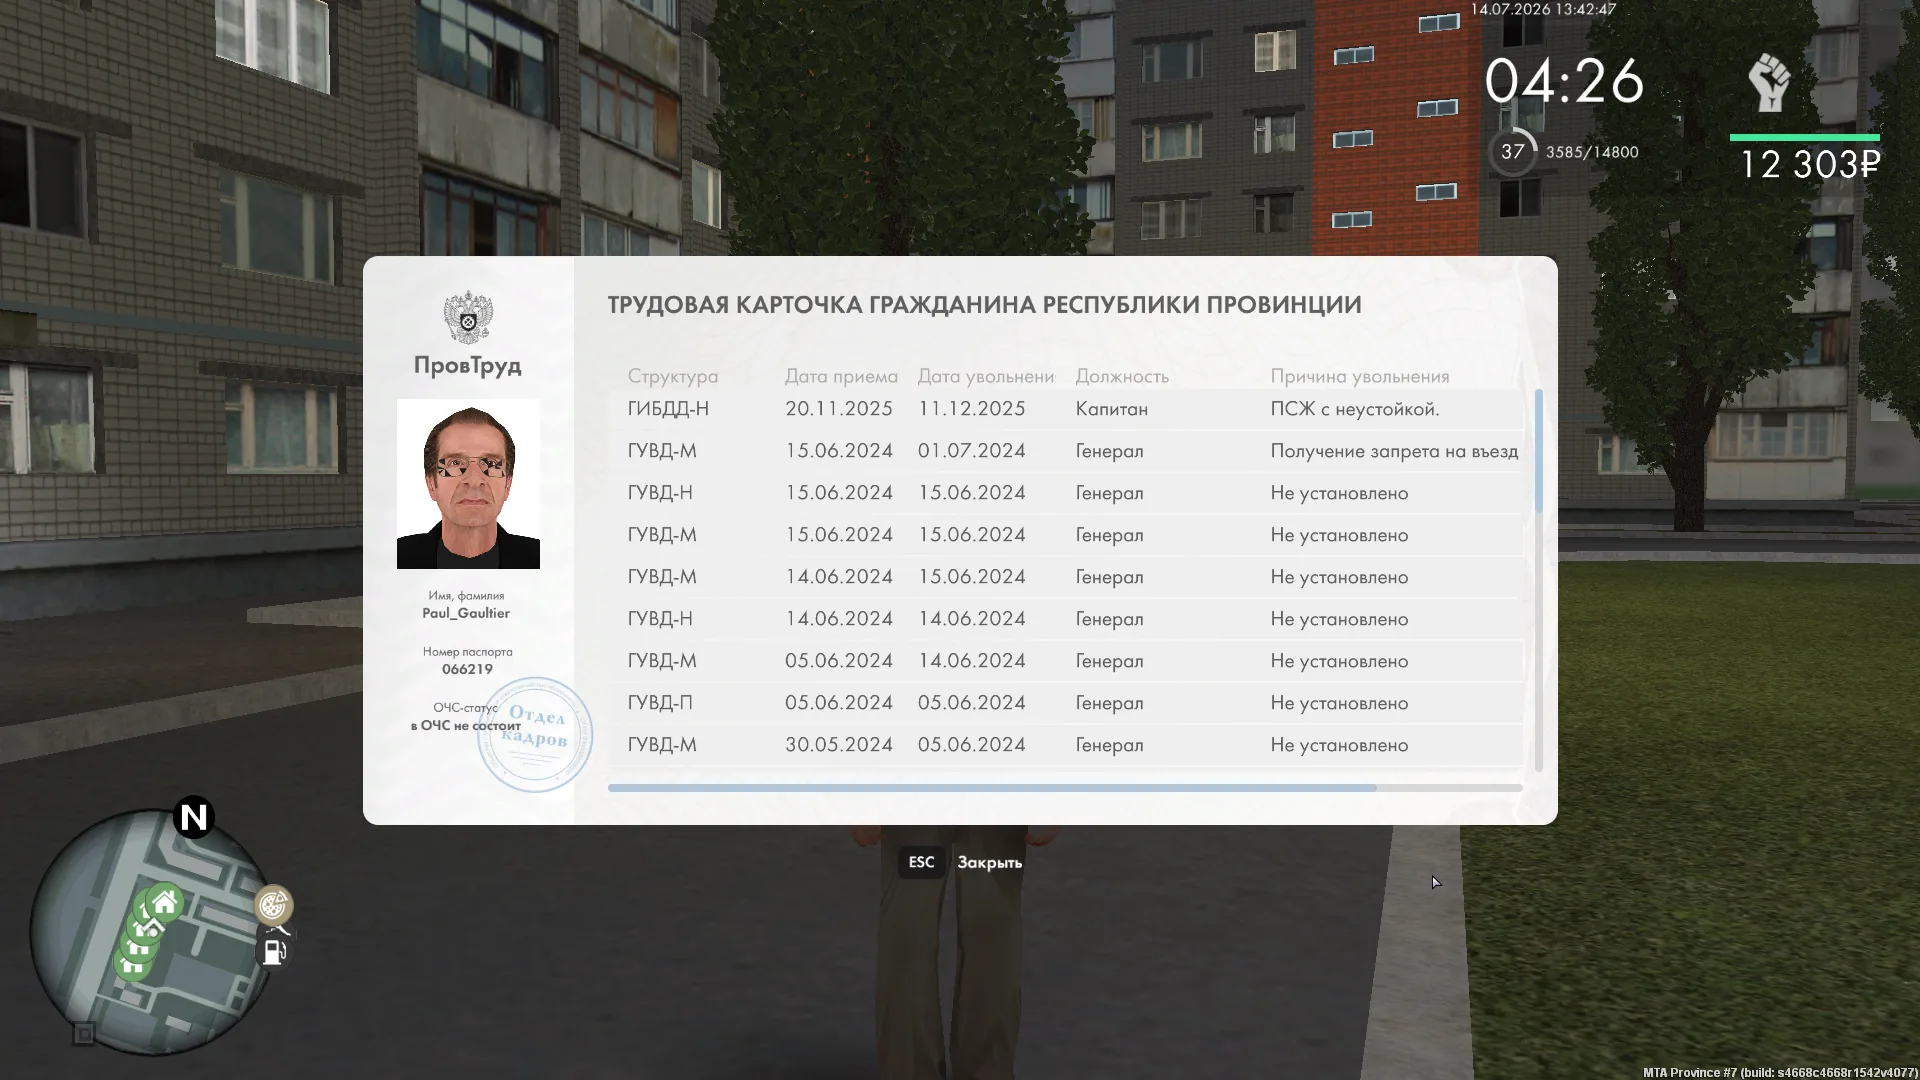Click the ПровТруд coat of arms emblem
The width and height of the screenshot is (1920, 1080).
coord(468,317)
